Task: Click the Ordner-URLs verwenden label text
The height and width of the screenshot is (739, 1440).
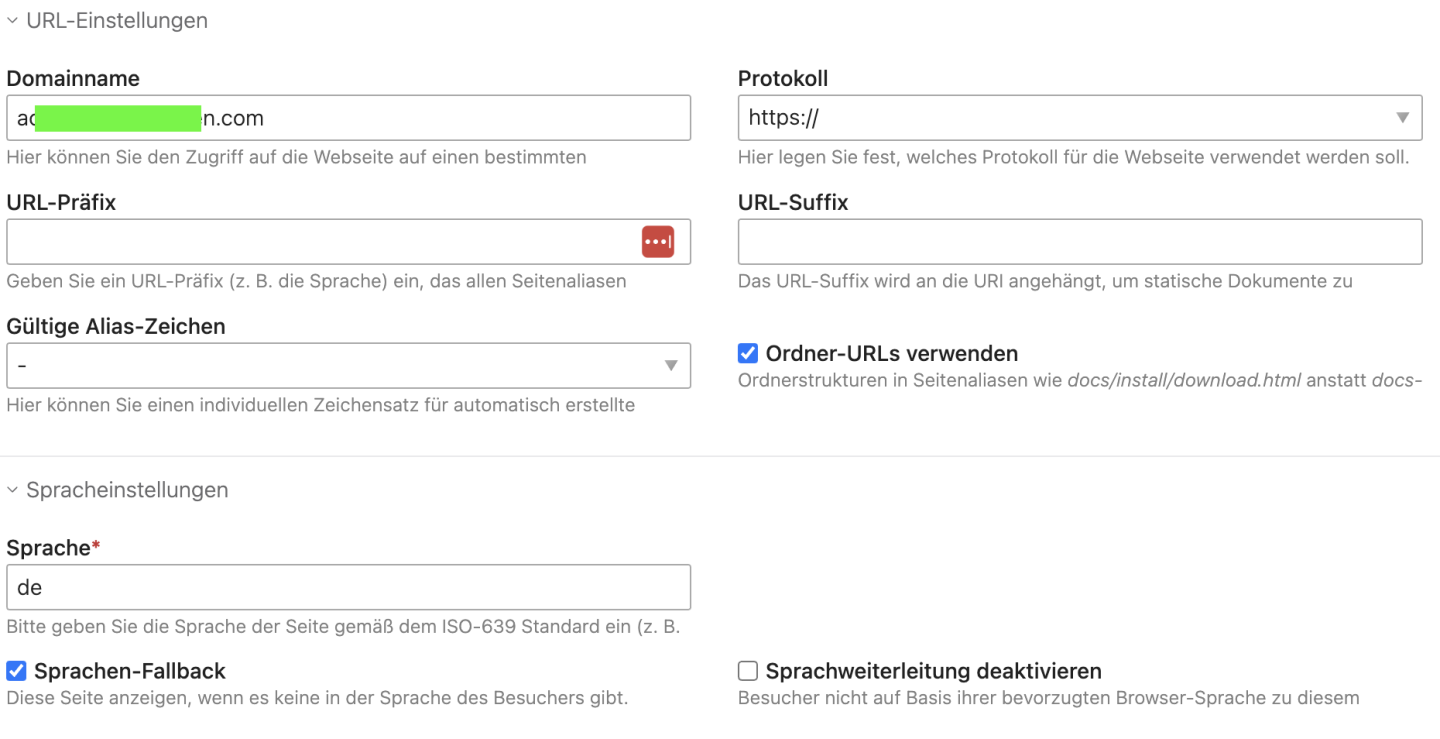Action: pos(891,353)
